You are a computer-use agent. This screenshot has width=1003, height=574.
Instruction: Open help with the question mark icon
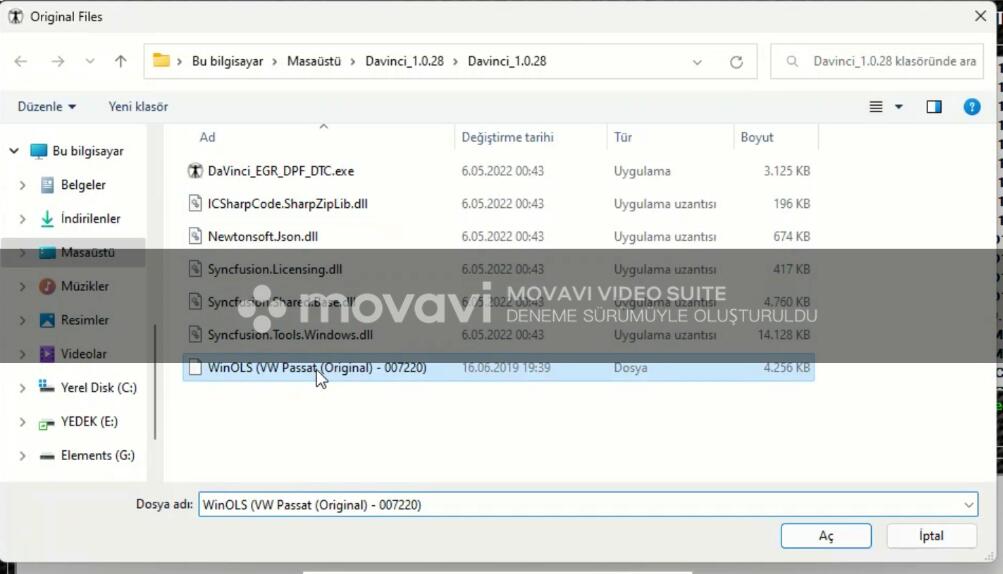972,107
